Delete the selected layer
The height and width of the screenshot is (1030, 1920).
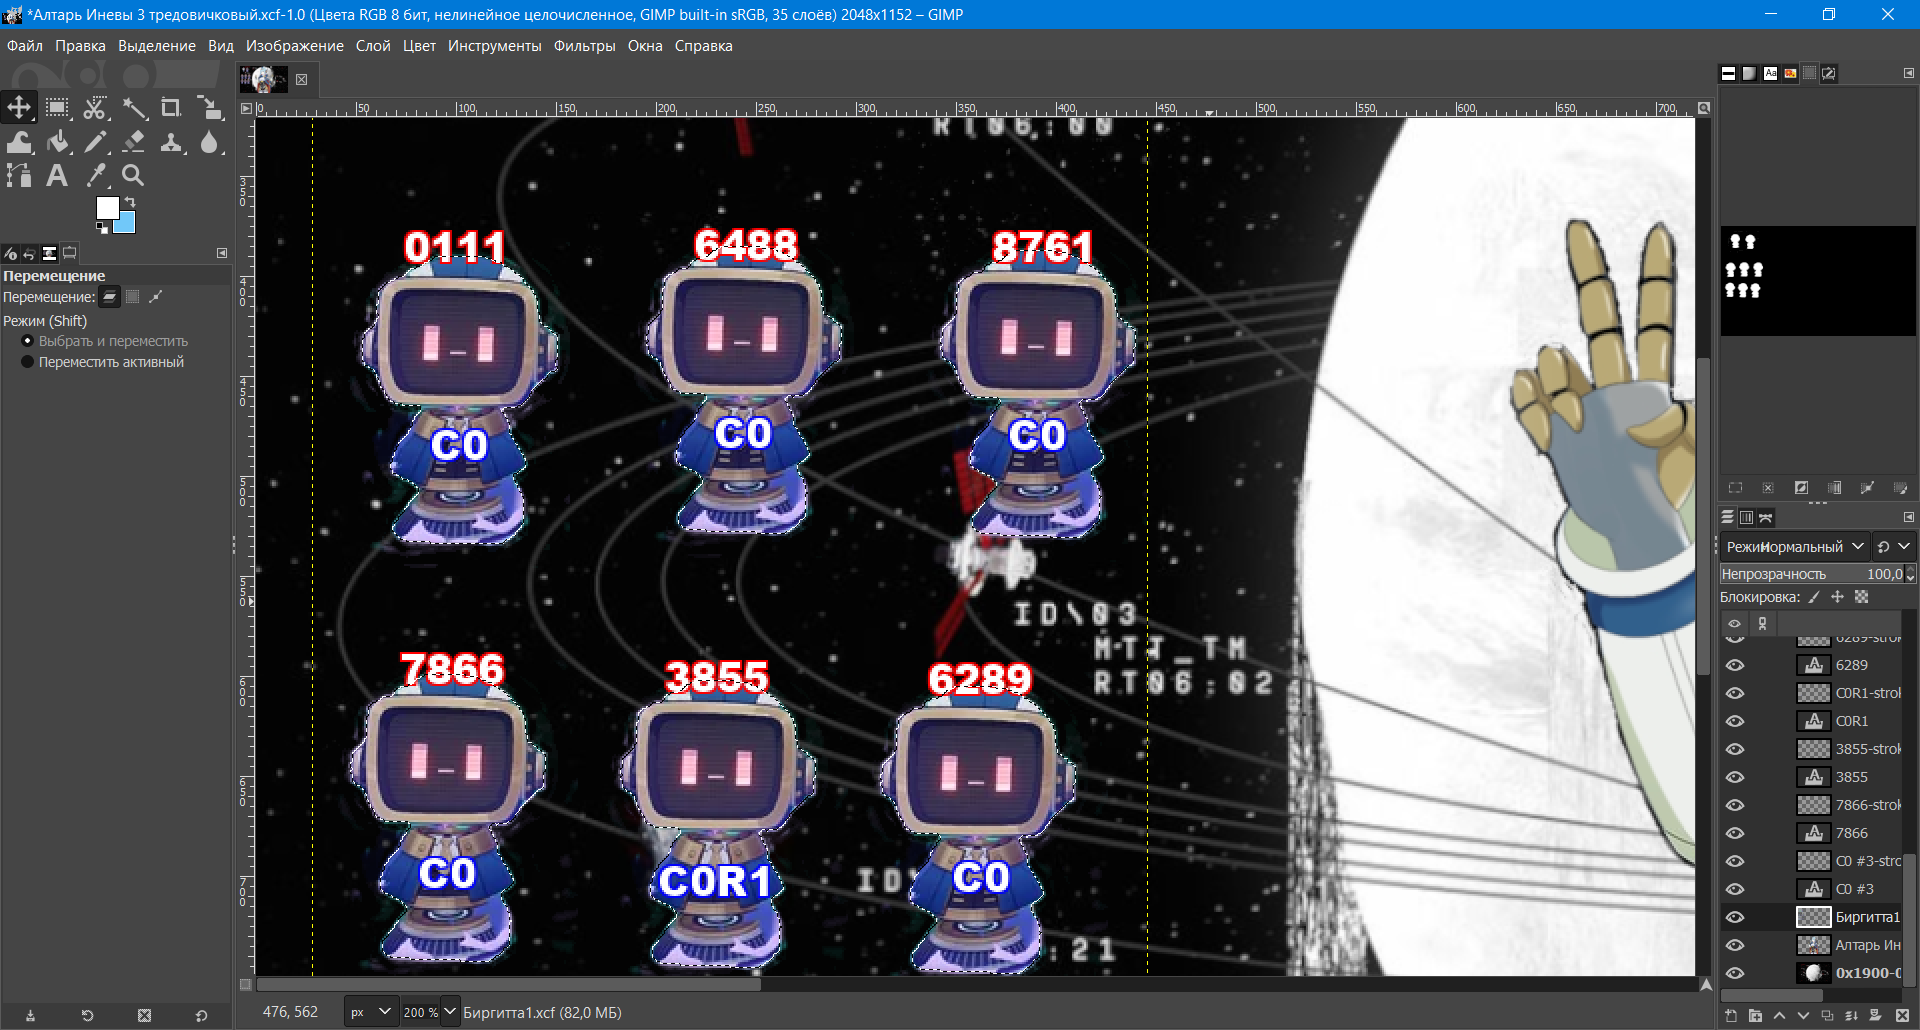[1900, 1016]
